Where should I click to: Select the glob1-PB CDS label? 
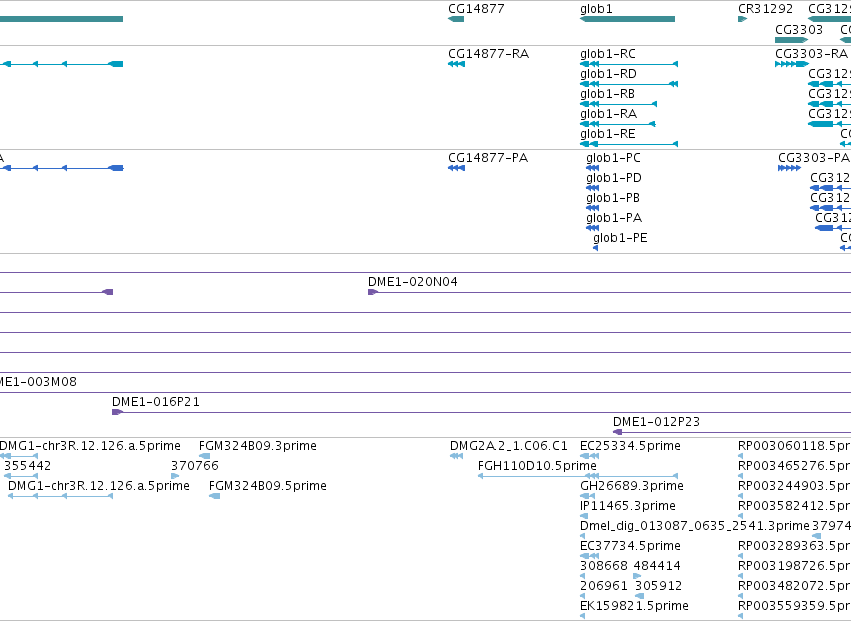pos(613,198)
